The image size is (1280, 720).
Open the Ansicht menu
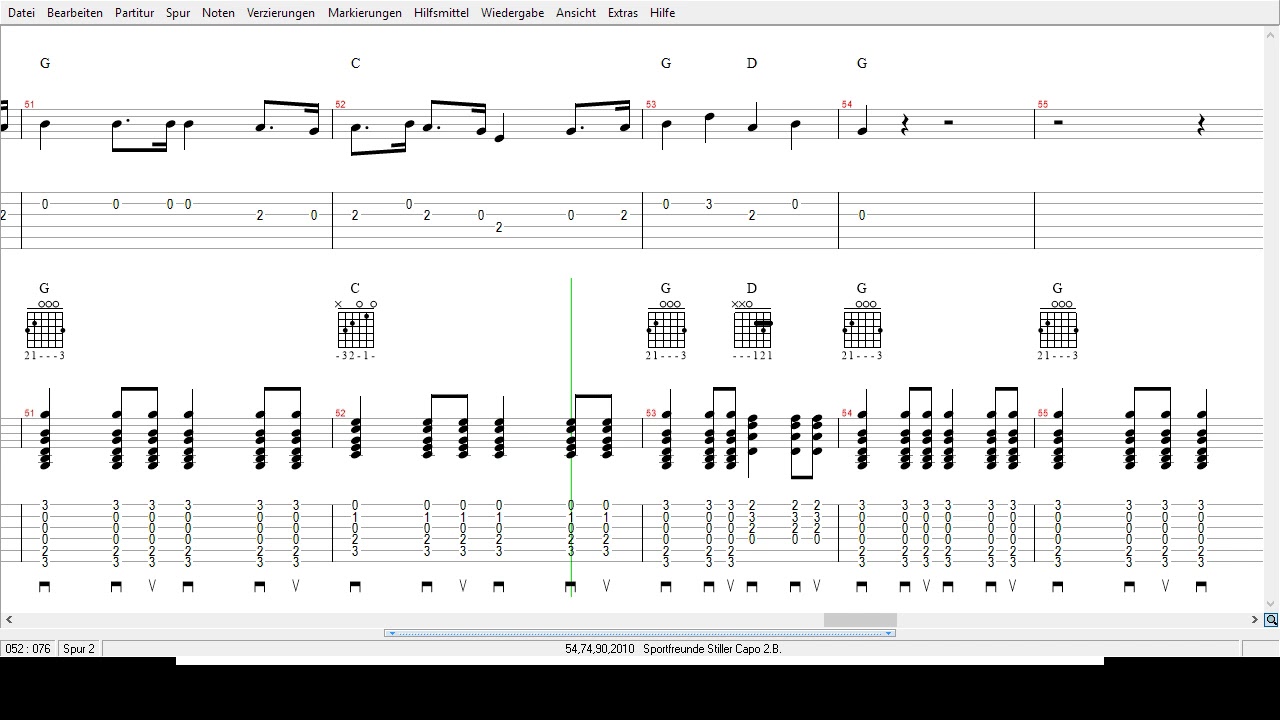(576, 13)
